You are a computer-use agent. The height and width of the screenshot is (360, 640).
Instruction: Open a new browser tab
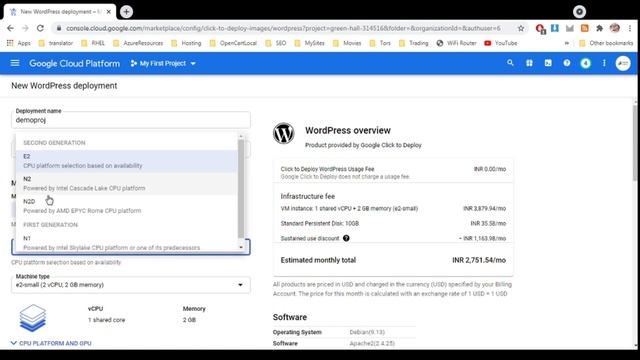[126, 12]
